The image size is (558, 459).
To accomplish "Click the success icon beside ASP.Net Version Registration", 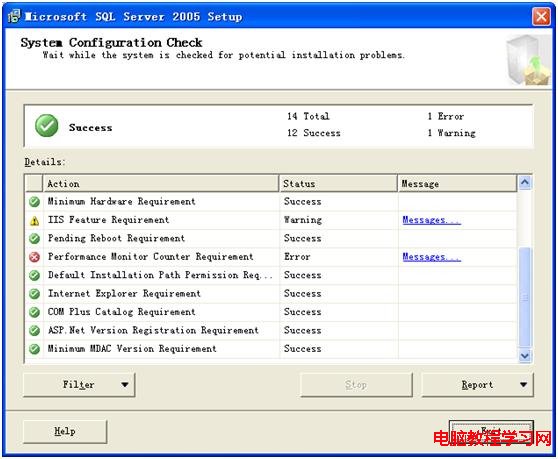I will (34, 331).
